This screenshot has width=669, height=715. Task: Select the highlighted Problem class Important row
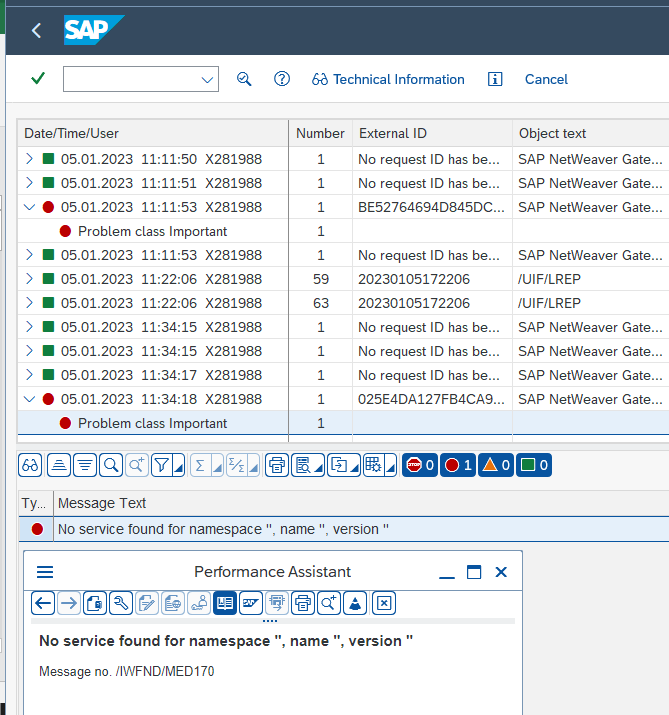343,423
